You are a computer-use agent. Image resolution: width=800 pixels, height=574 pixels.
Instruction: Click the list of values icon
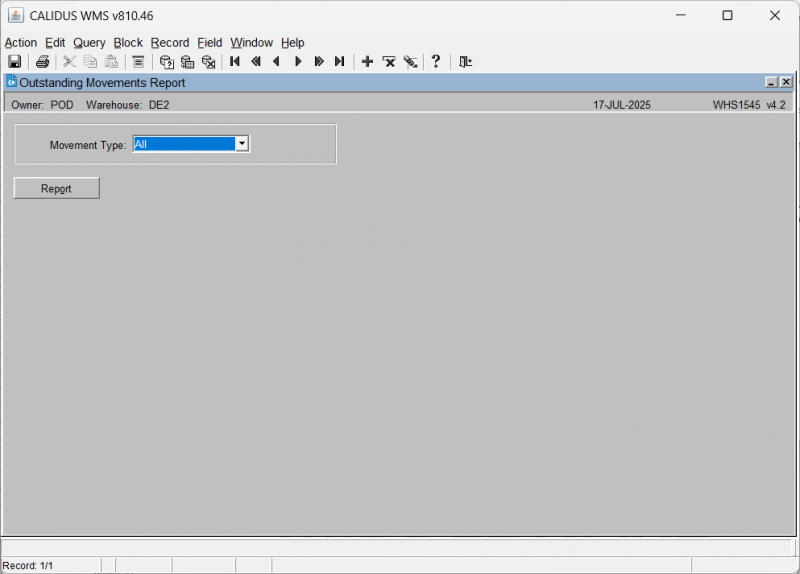click(x=138, y=62)
